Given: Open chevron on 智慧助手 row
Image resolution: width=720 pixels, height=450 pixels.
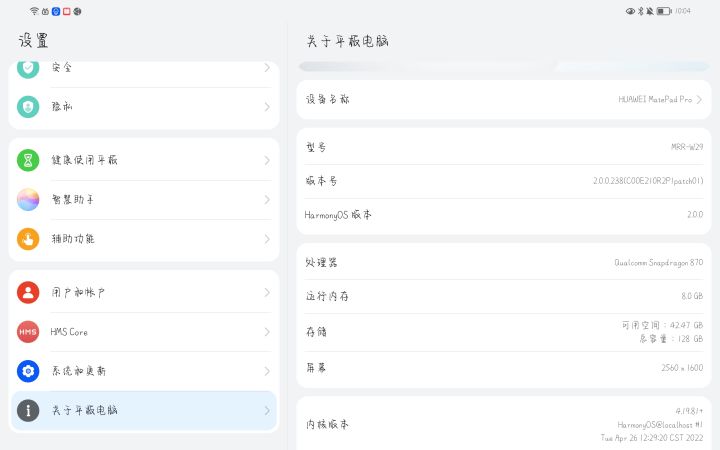Looking at the screenshot, I should pos(267,200).
